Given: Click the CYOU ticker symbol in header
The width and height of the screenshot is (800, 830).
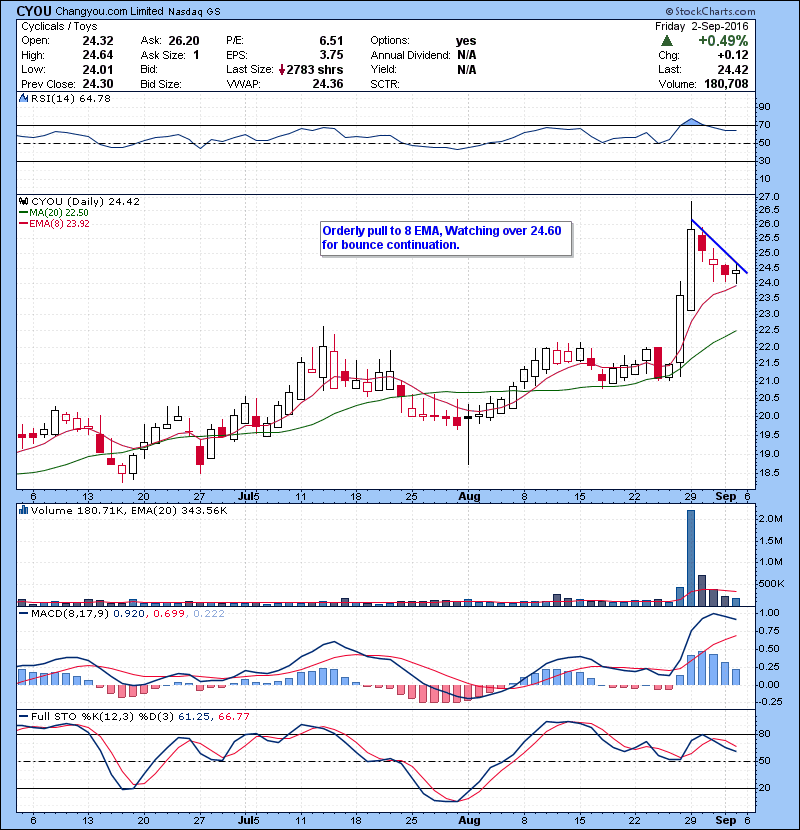Looking at the screenshot, I should (34, 11).
